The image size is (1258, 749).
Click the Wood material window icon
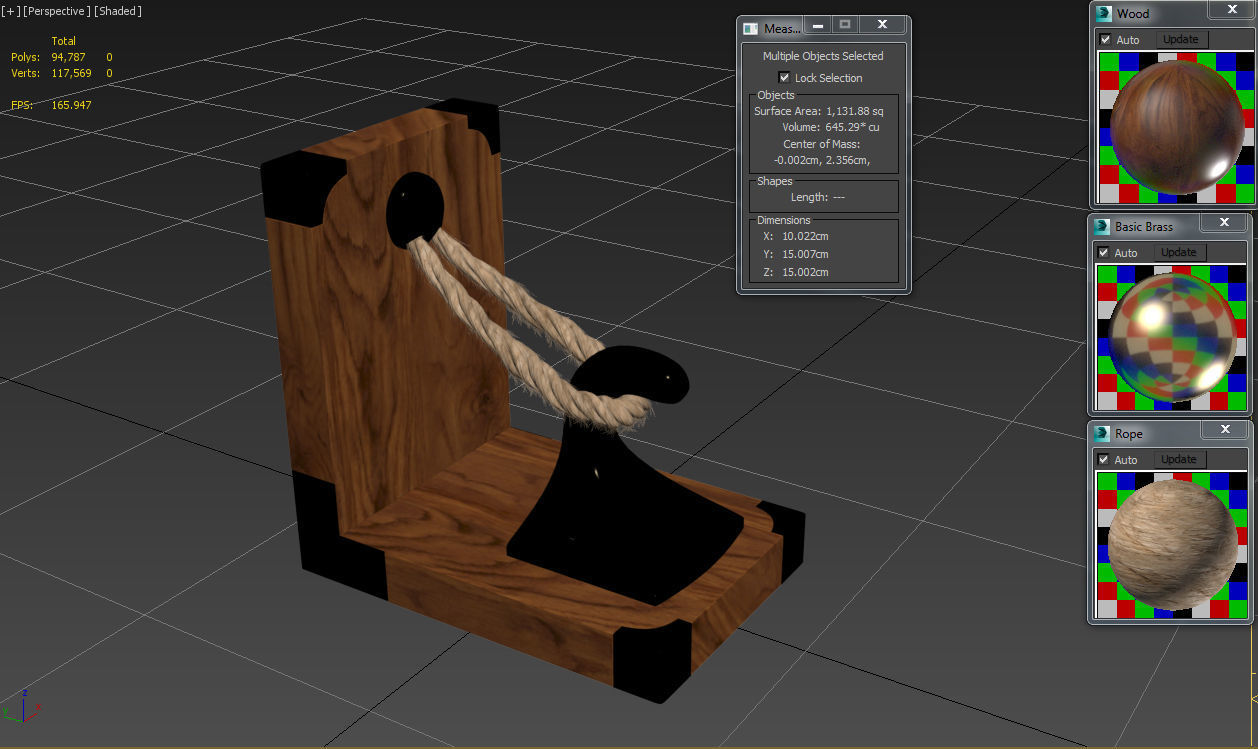[1104, 13]
